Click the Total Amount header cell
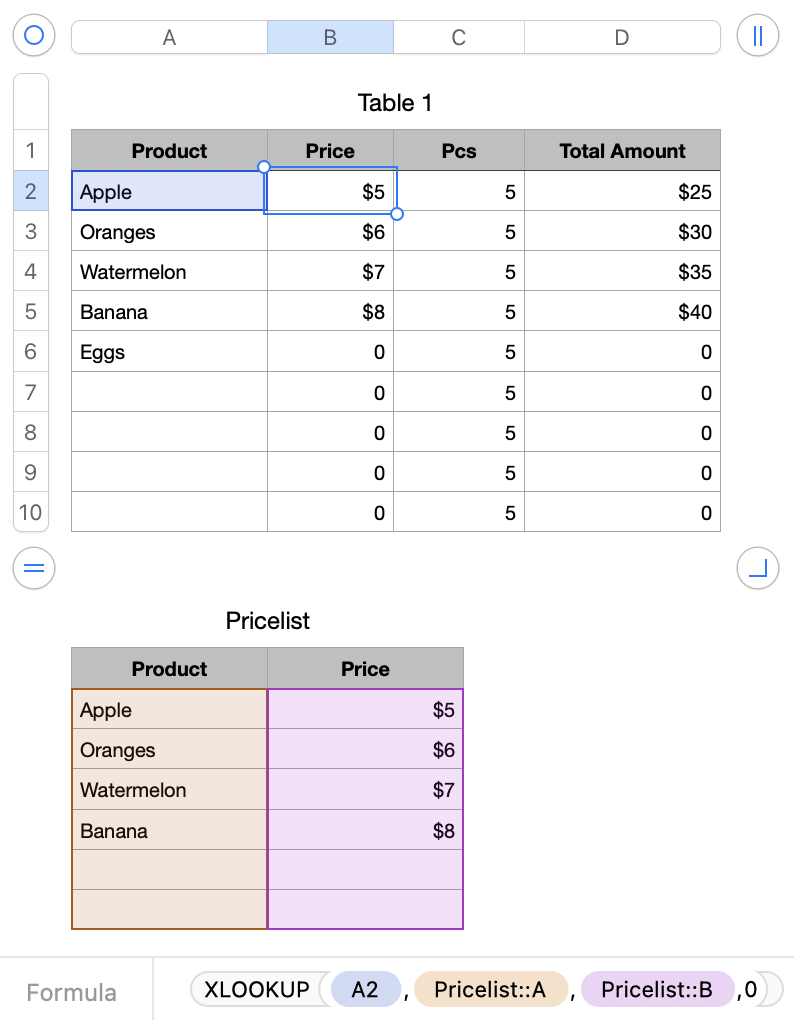794x1020 pixels. tap(622, 151)
